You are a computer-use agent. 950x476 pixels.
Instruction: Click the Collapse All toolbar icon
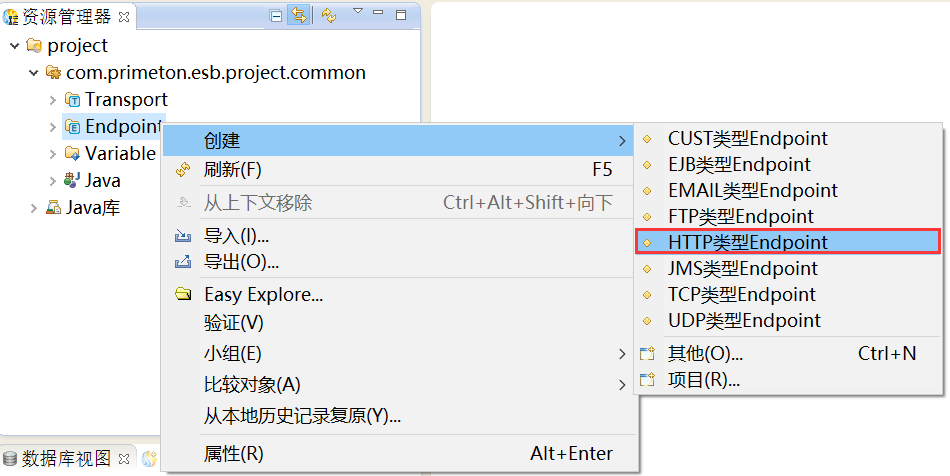point(277,15)
